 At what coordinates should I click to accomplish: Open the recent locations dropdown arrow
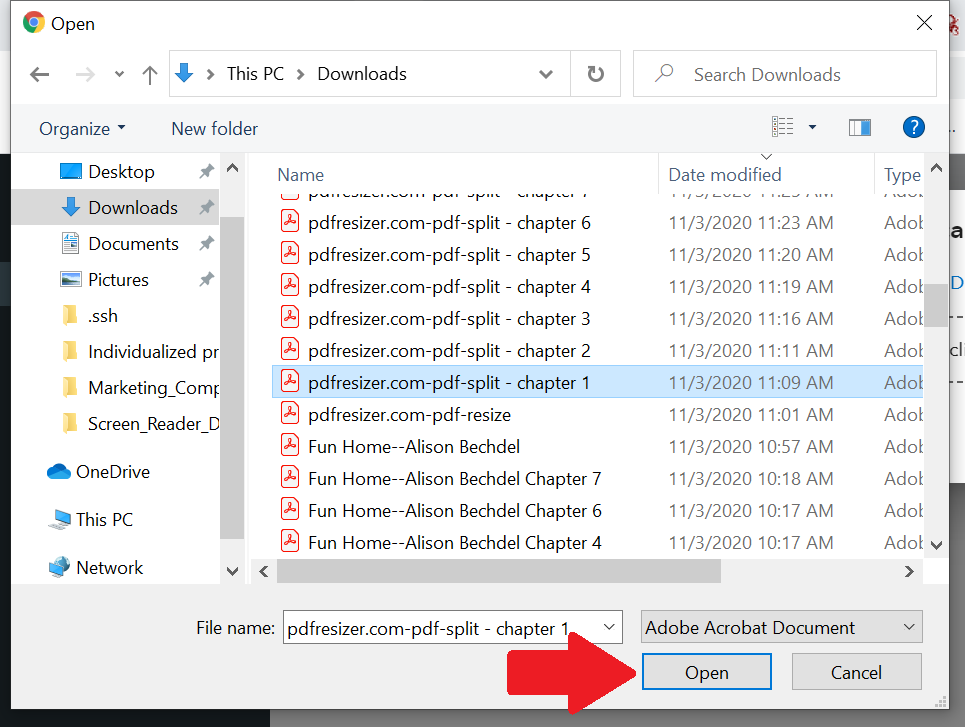tap(120, 75)
